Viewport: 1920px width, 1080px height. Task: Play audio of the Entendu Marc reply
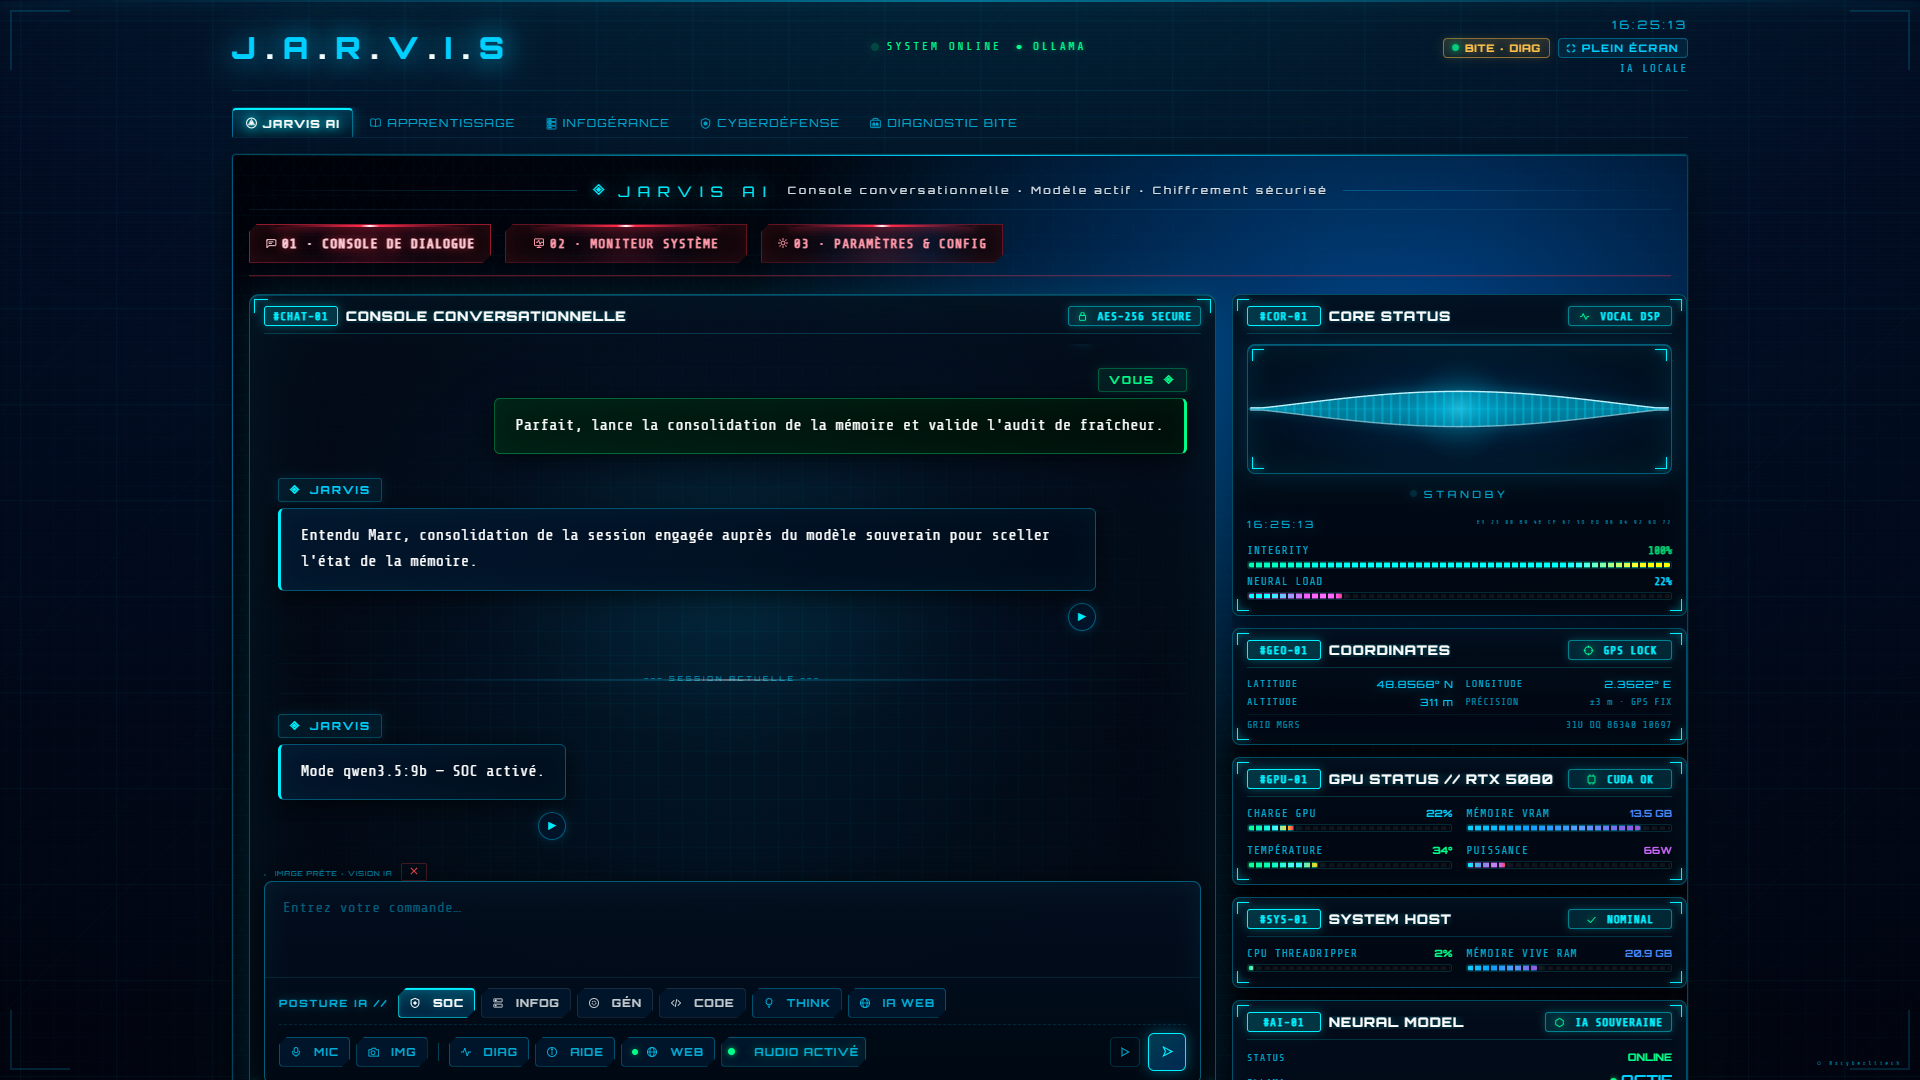(x=1082, y=617)
